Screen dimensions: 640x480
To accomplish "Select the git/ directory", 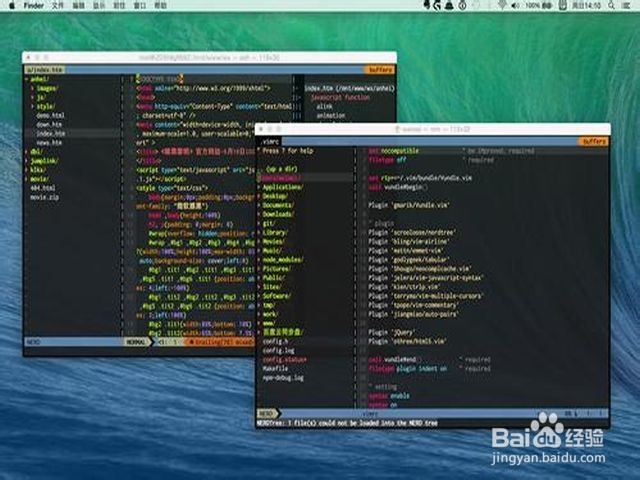I will pyautogui.click(x=269, y=223).
